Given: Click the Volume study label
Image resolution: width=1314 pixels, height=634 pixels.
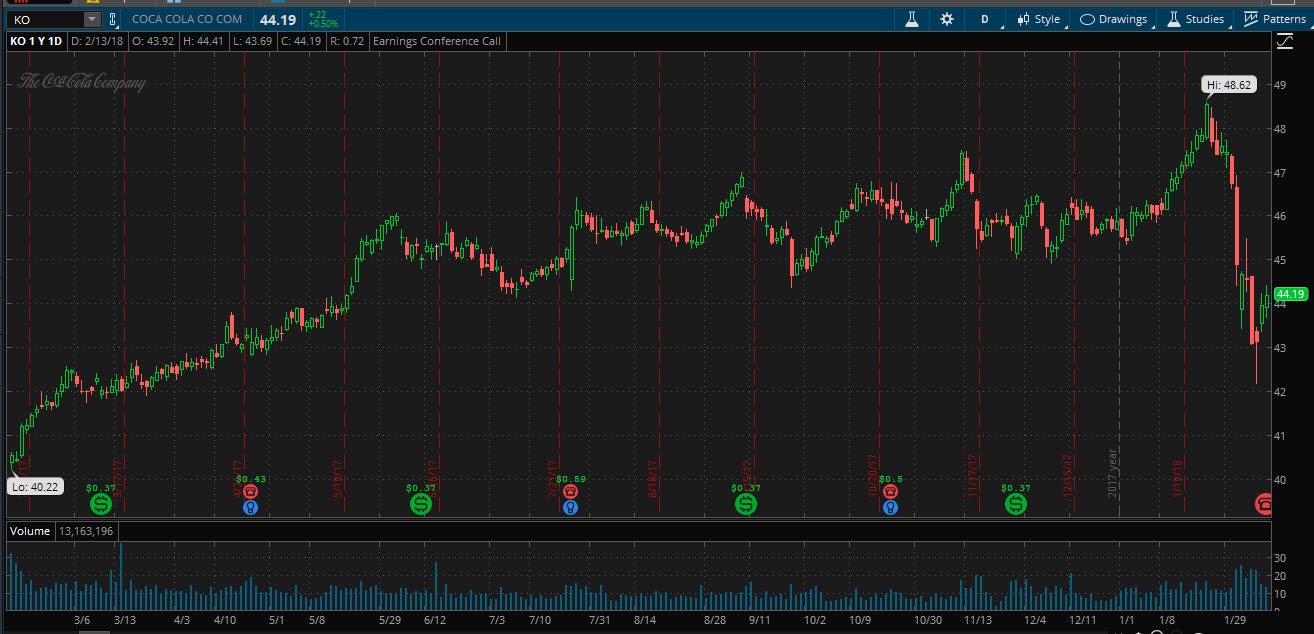Looking at the screenshot, I should click(x=30, y=531).
